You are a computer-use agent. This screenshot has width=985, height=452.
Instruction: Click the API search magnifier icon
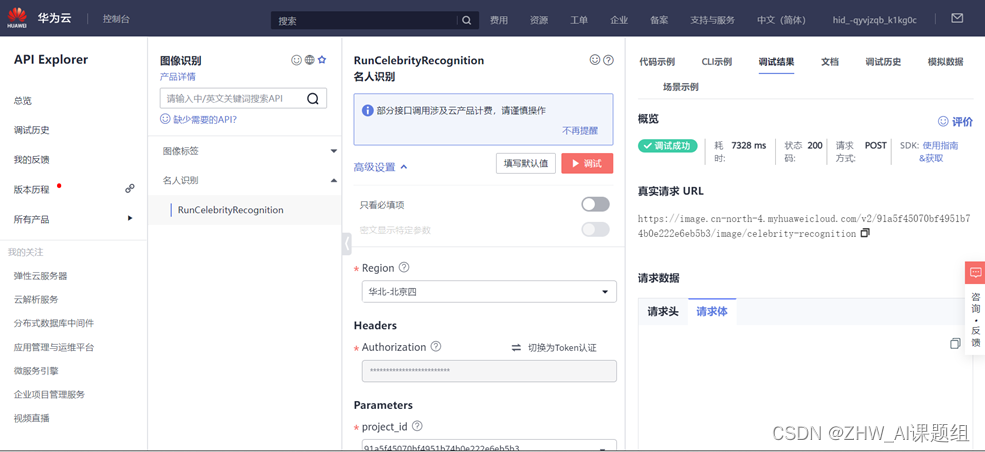313,99
